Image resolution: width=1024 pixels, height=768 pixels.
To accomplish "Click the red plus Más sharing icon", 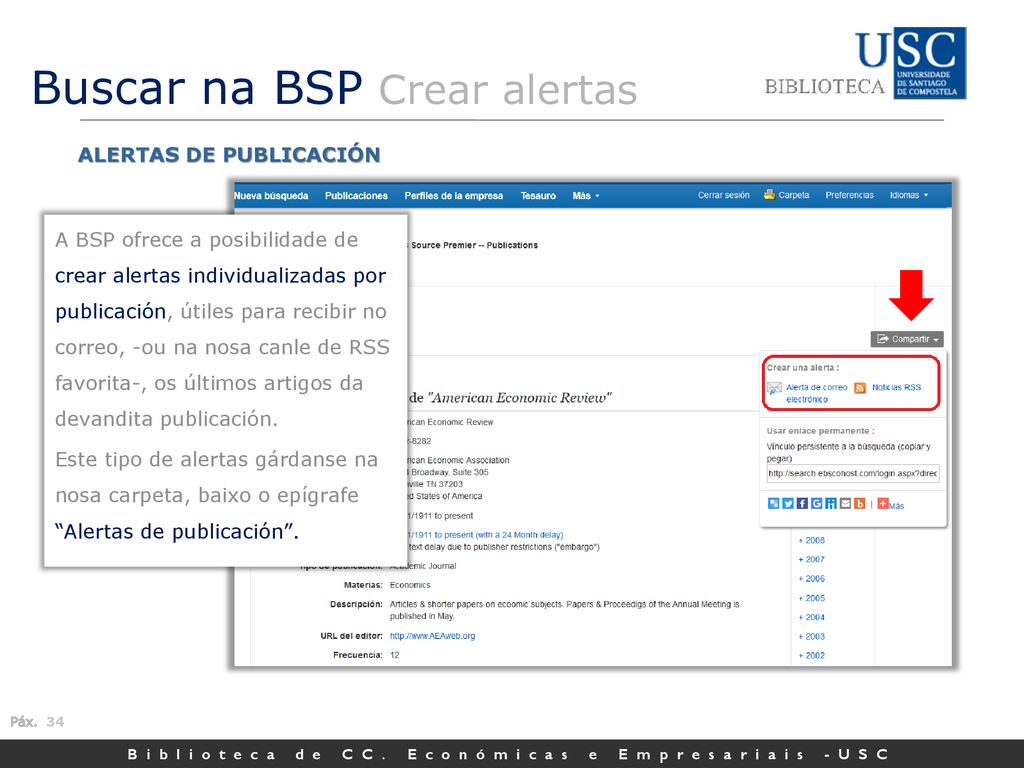I will point(883,504).
